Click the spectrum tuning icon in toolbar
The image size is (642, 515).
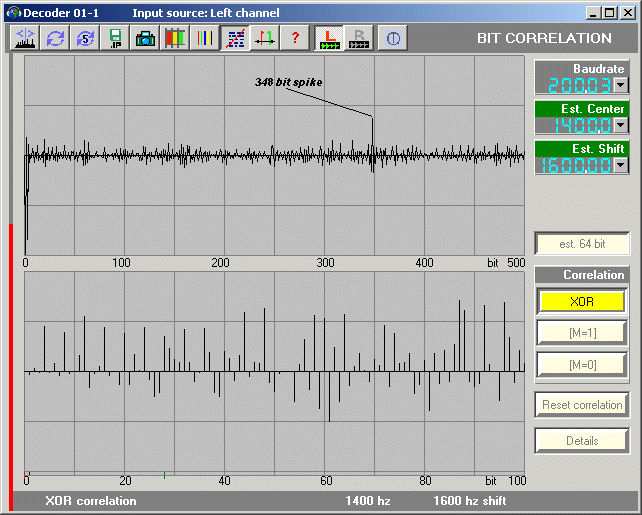[25, 38]
